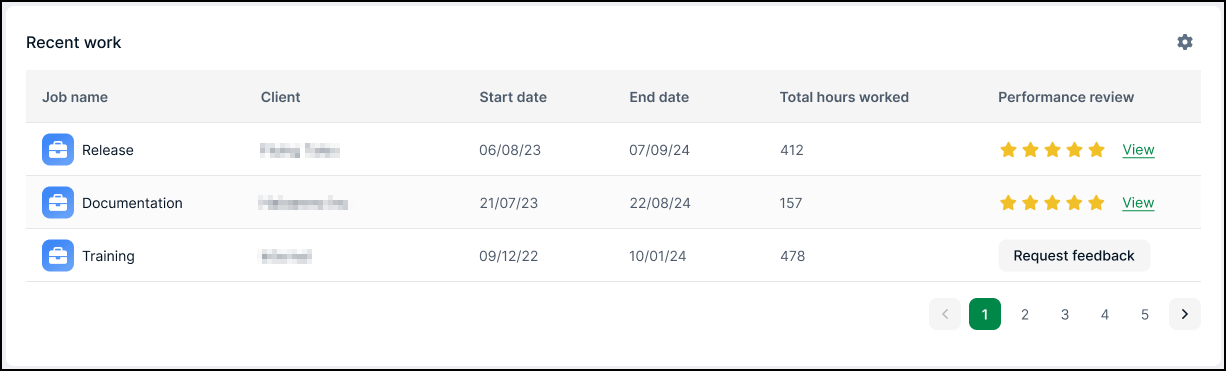1226x371 pixels.
Task: Click the Total hours worked header
Action: 844,97
